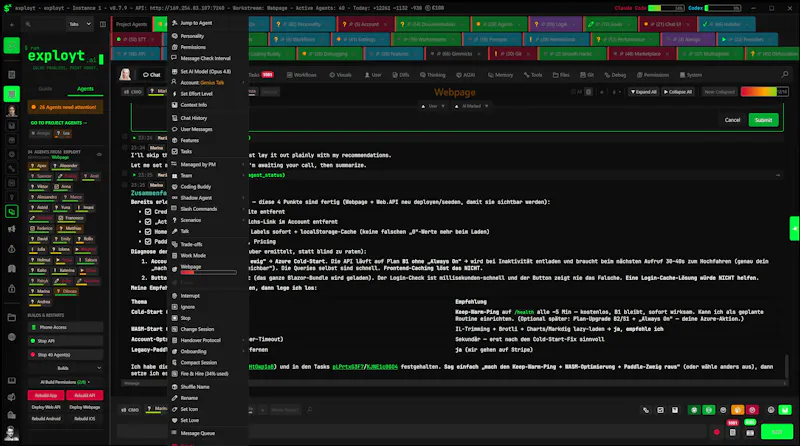Expand Onboarding submenu
Image resolution: width=800 pixels, height=446 pixels.
tap(243, 352)
